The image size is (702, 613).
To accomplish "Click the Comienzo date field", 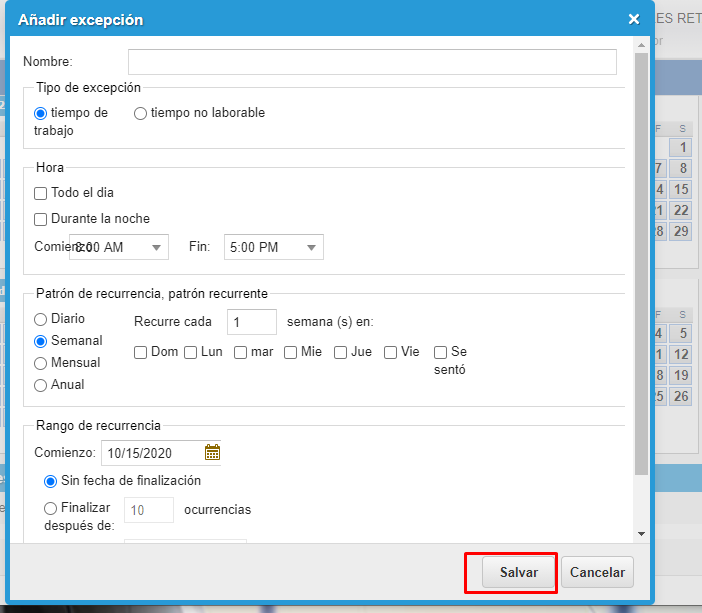I will (x=151, y=453).
